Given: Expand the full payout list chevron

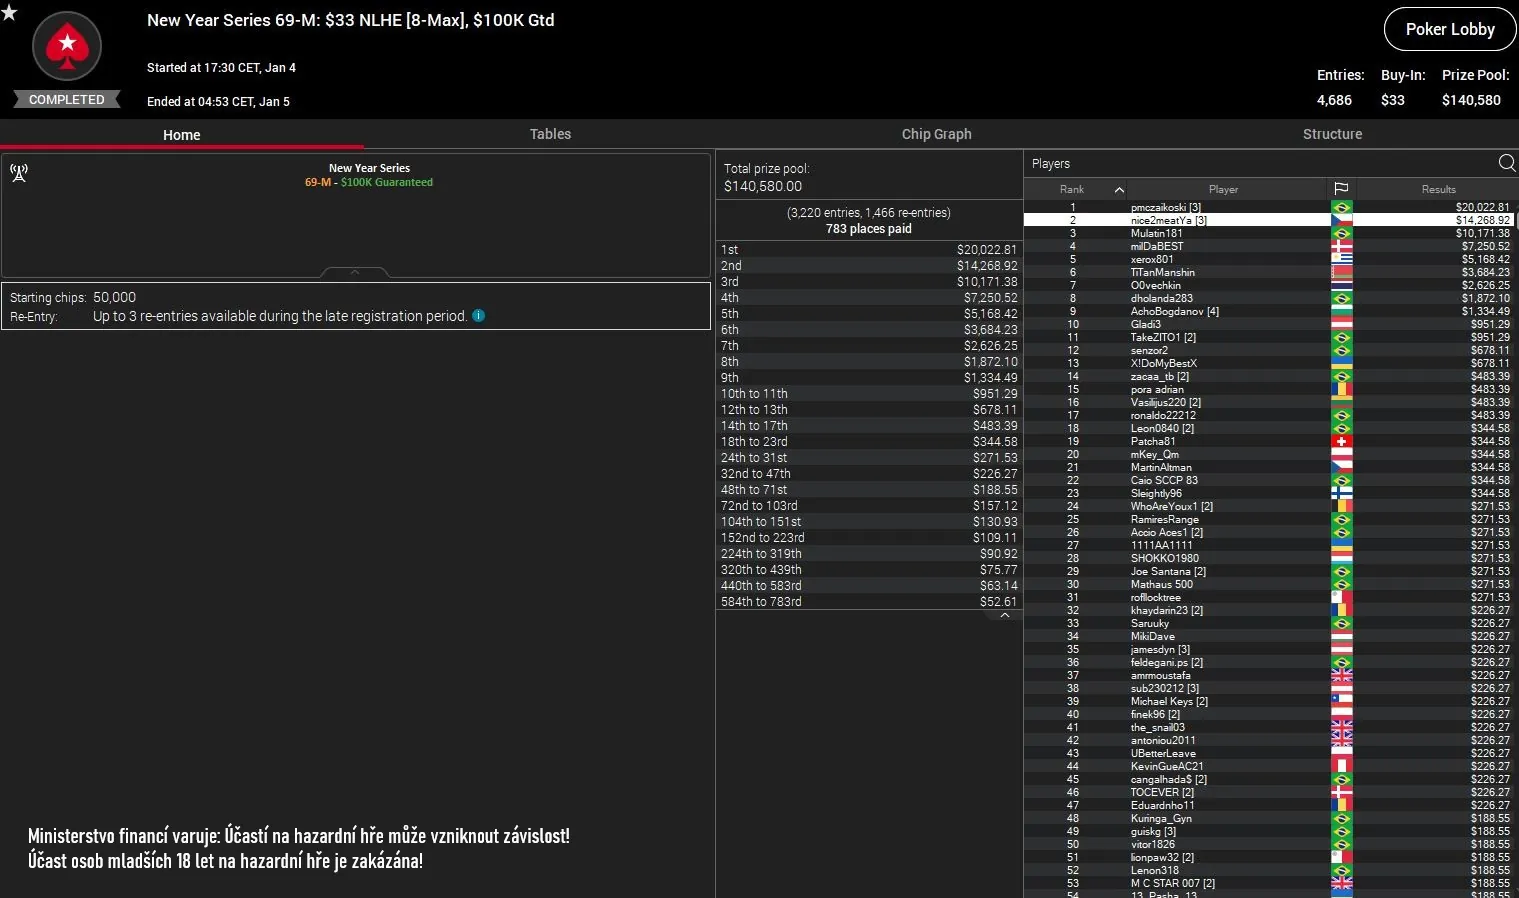Looking at the screenshot, I should tap(1004, 614).
